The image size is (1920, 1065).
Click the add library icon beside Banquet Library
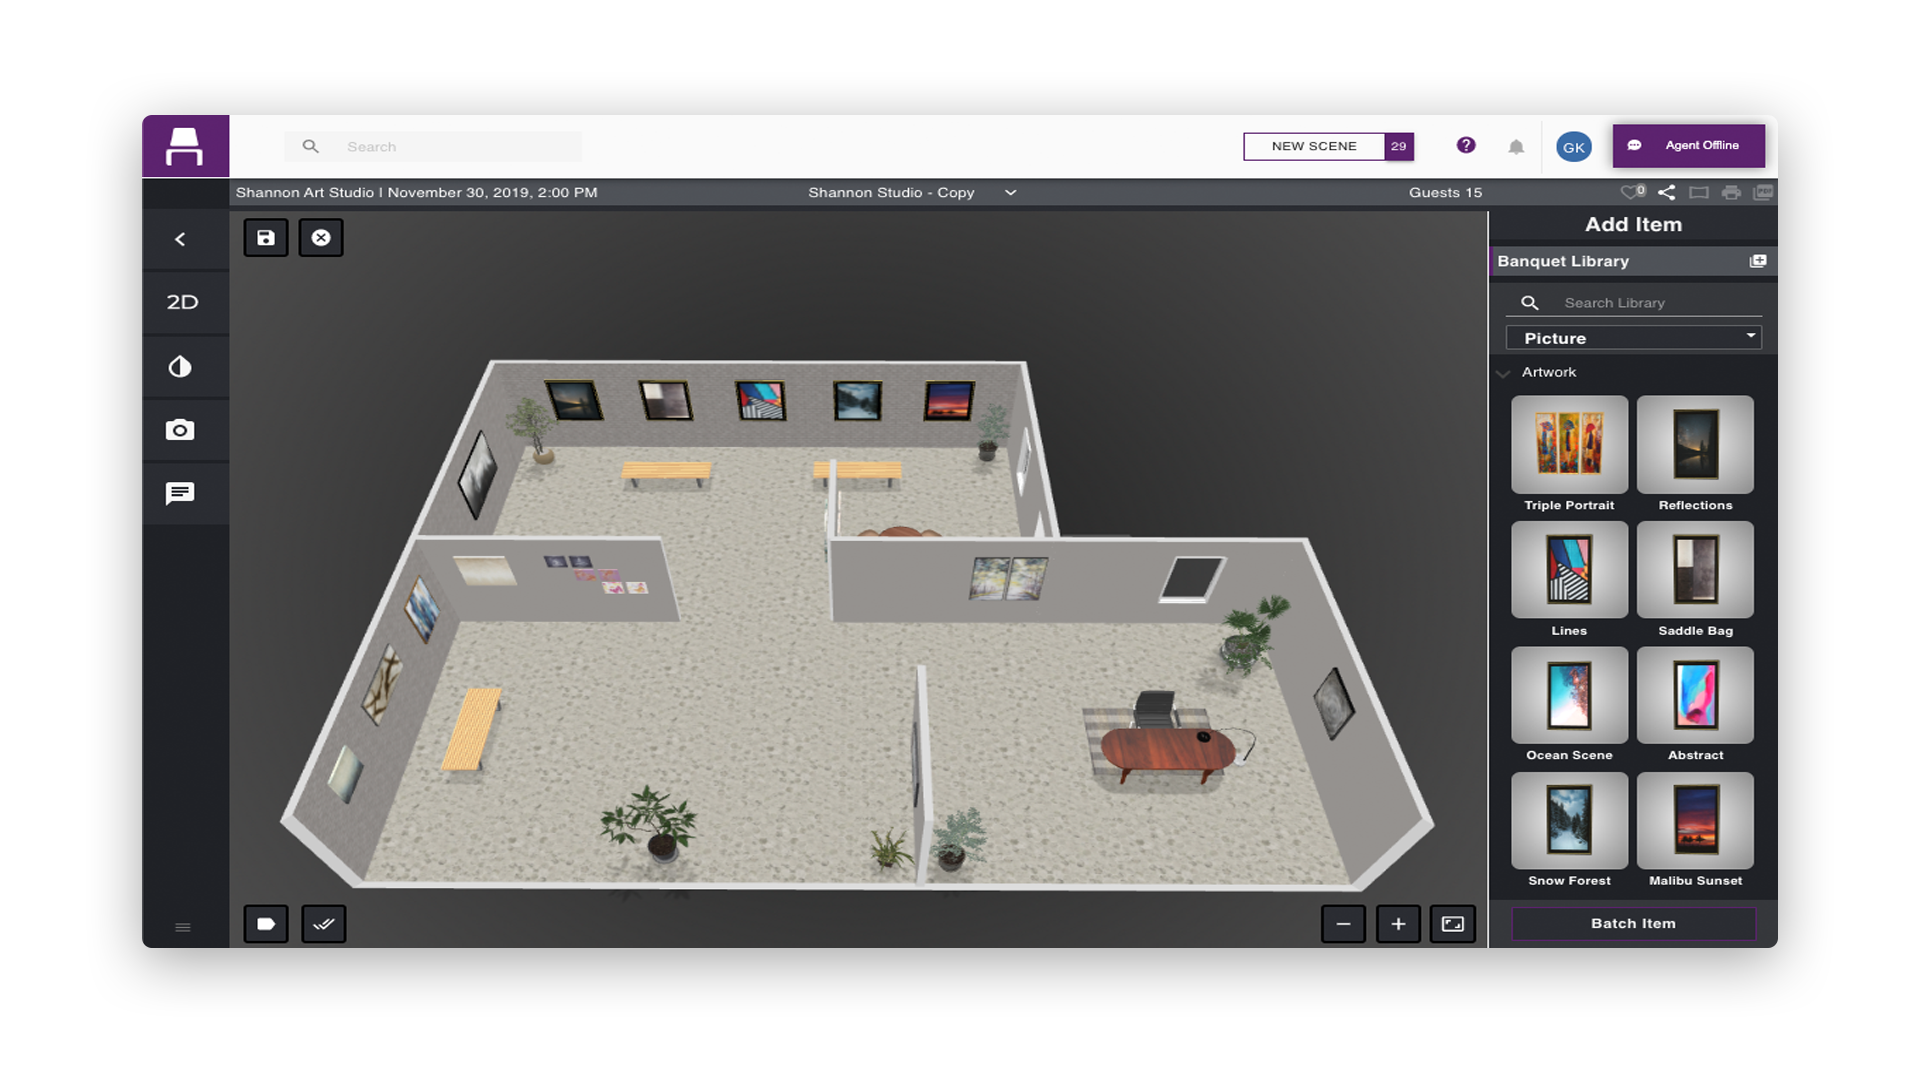[1758, 261]
